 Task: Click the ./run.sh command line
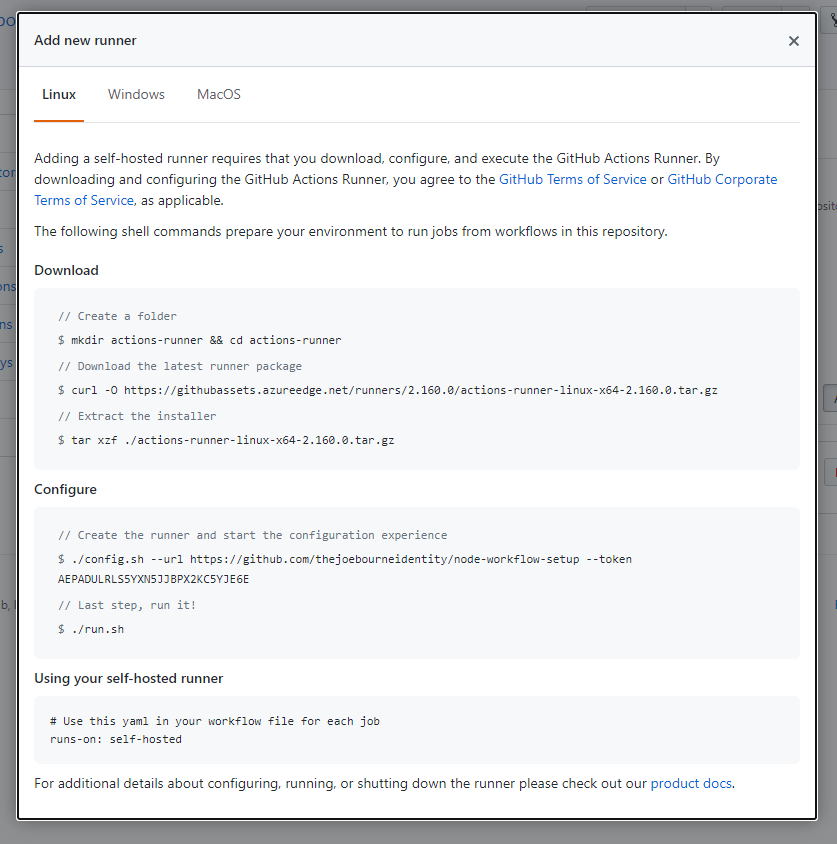[91, 629]
